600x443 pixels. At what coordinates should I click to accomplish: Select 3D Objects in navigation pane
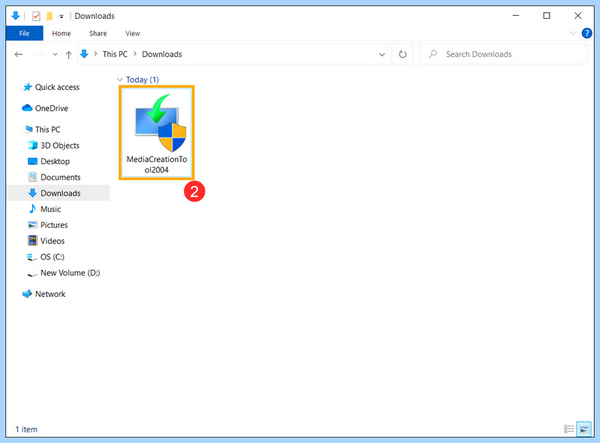click(60, 145)
